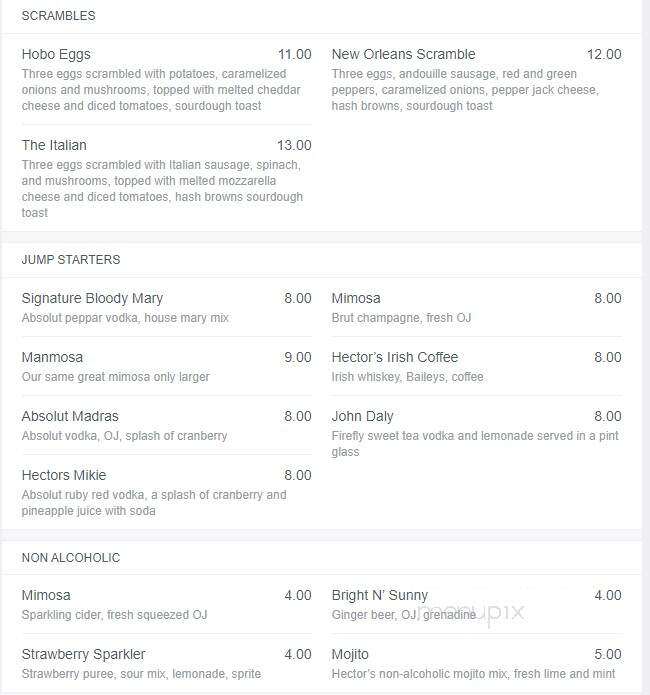
Task: Open Hector's Irish Coffee entry
Action: [395, 357]
